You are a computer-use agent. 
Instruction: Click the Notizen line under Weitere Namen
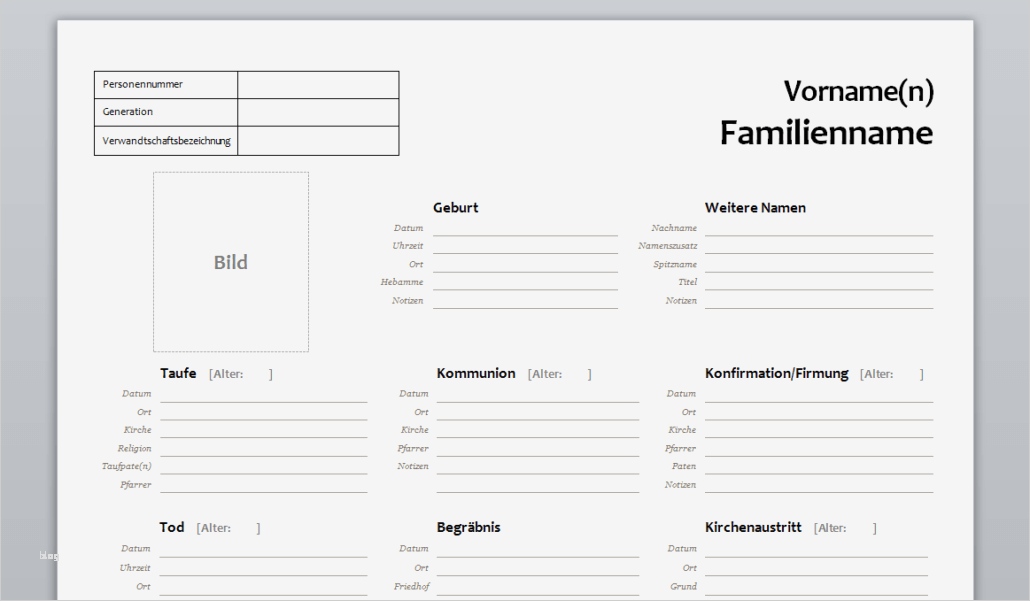tap(818, 301)
